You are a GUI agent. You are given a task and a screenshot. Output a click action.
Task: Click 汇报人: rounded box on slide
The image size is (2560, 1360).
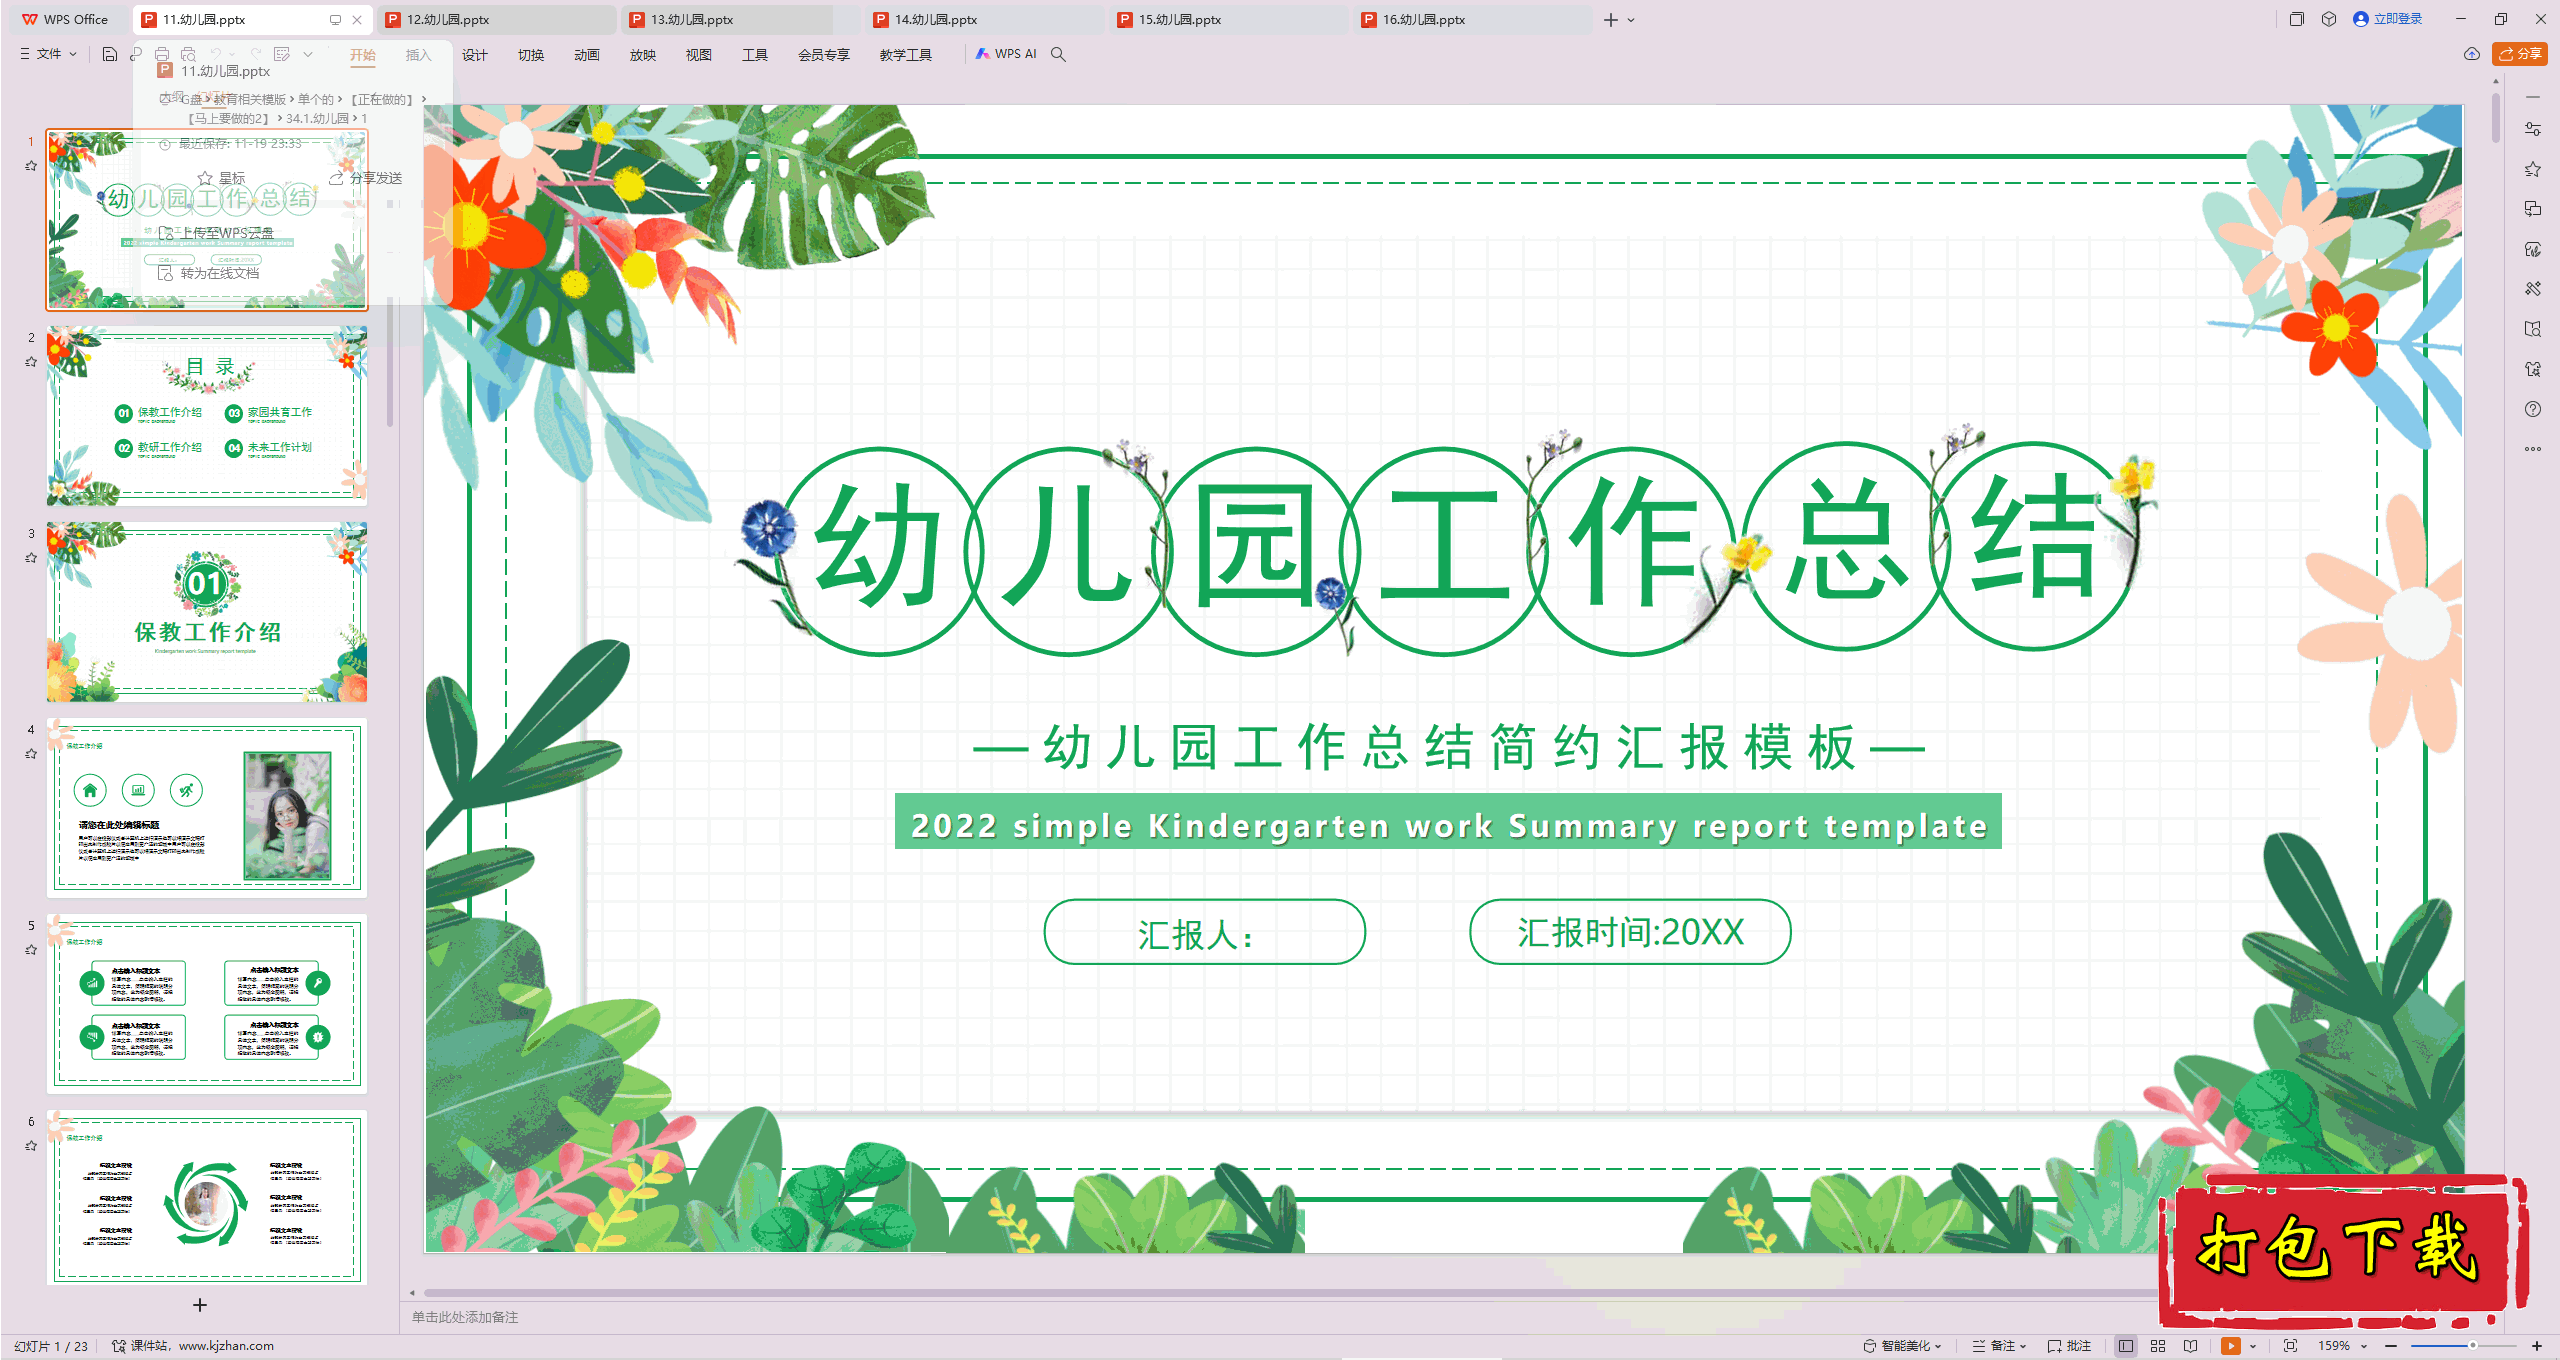[1205, 932]
